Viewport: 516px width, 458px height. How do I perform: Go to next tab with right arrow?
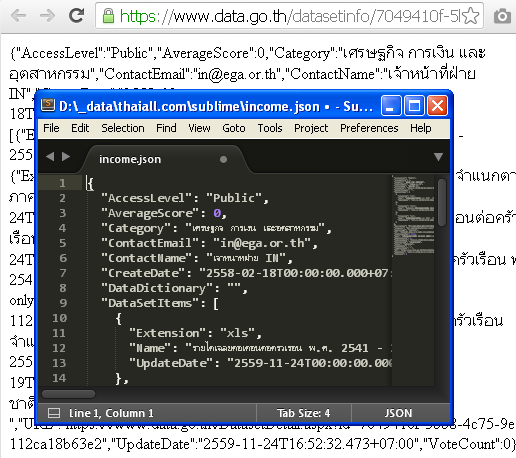point(66,156)
